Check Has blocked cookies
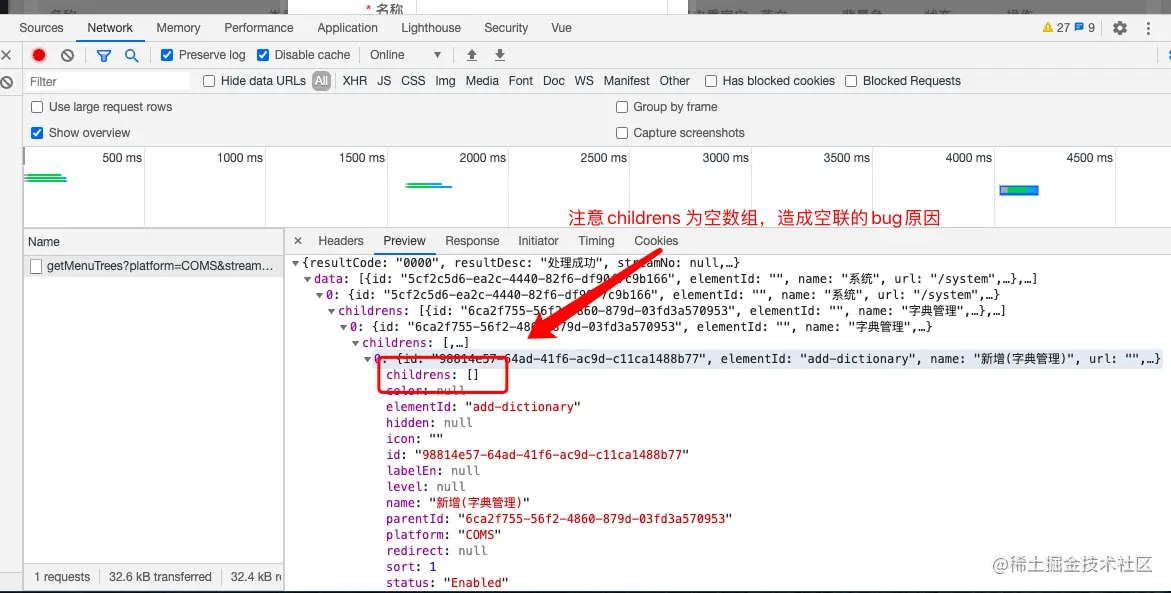The height and width of the screenshot is (593, 1171). tap(711, 81)
